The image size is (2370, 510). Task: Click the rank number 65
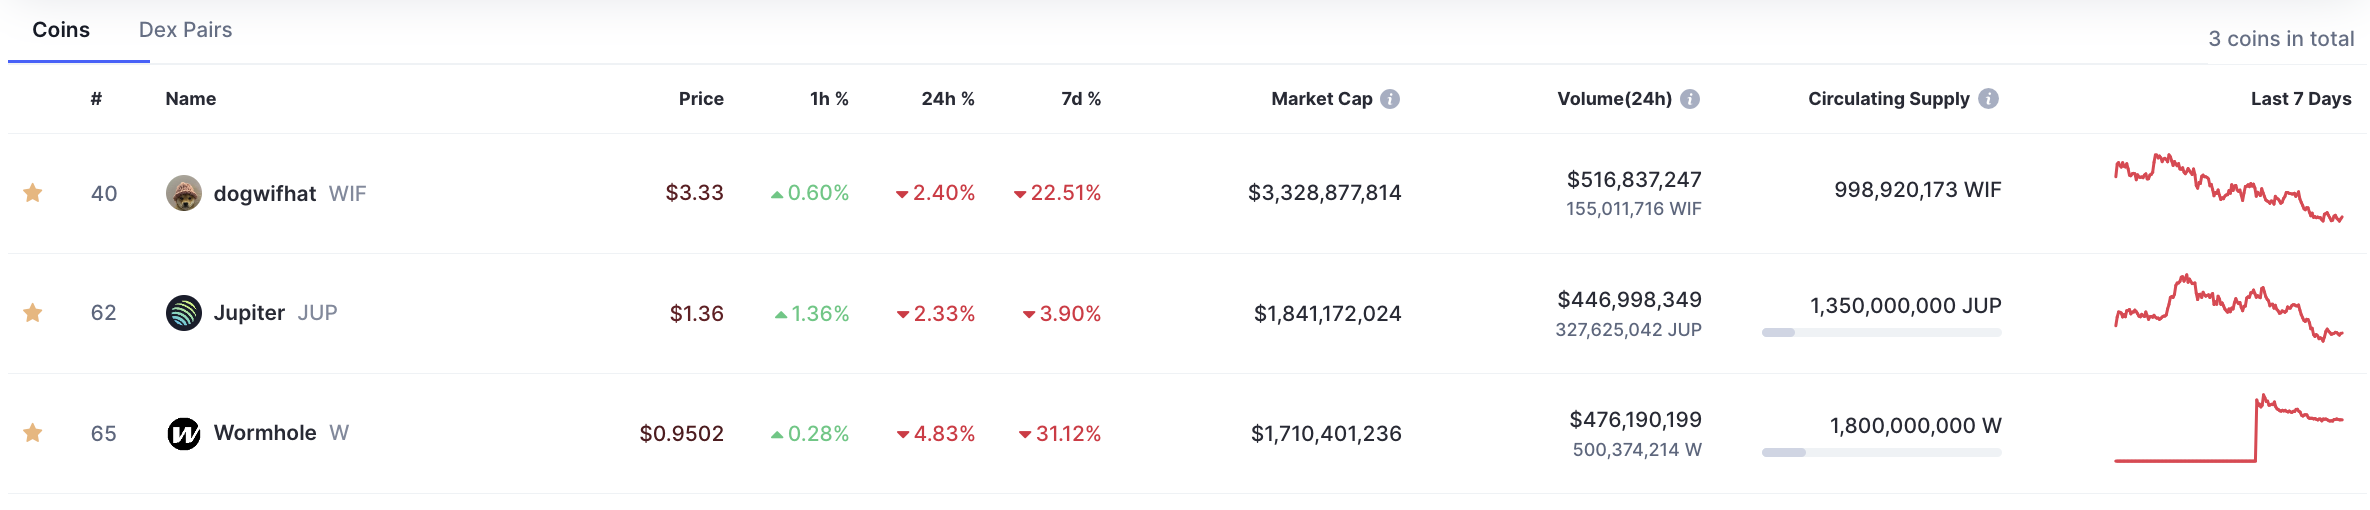click(104, 434)
